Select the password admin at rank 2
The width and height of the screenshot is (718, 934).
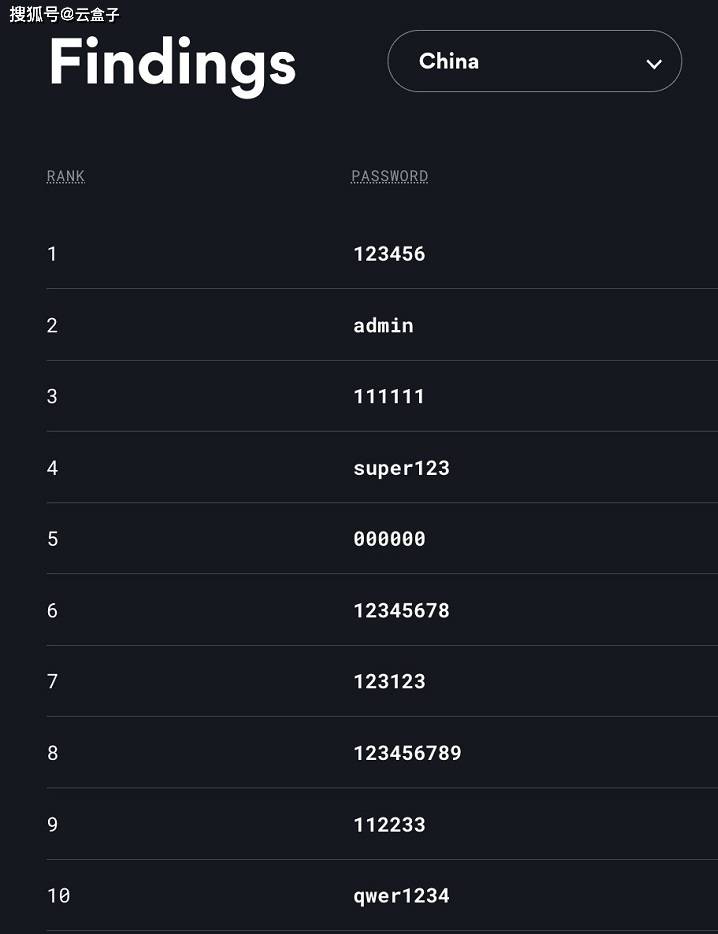[x=383, y=325]
